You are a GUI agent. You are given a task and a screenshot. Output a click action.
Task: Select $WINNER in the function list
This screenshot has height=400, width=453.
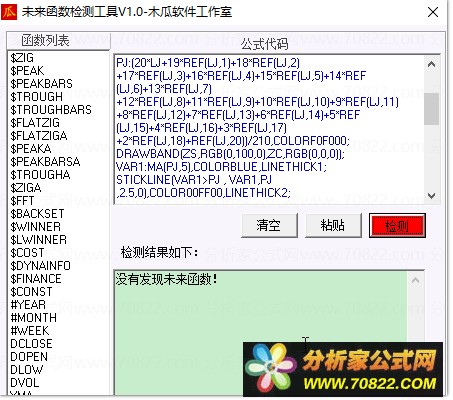36,227
